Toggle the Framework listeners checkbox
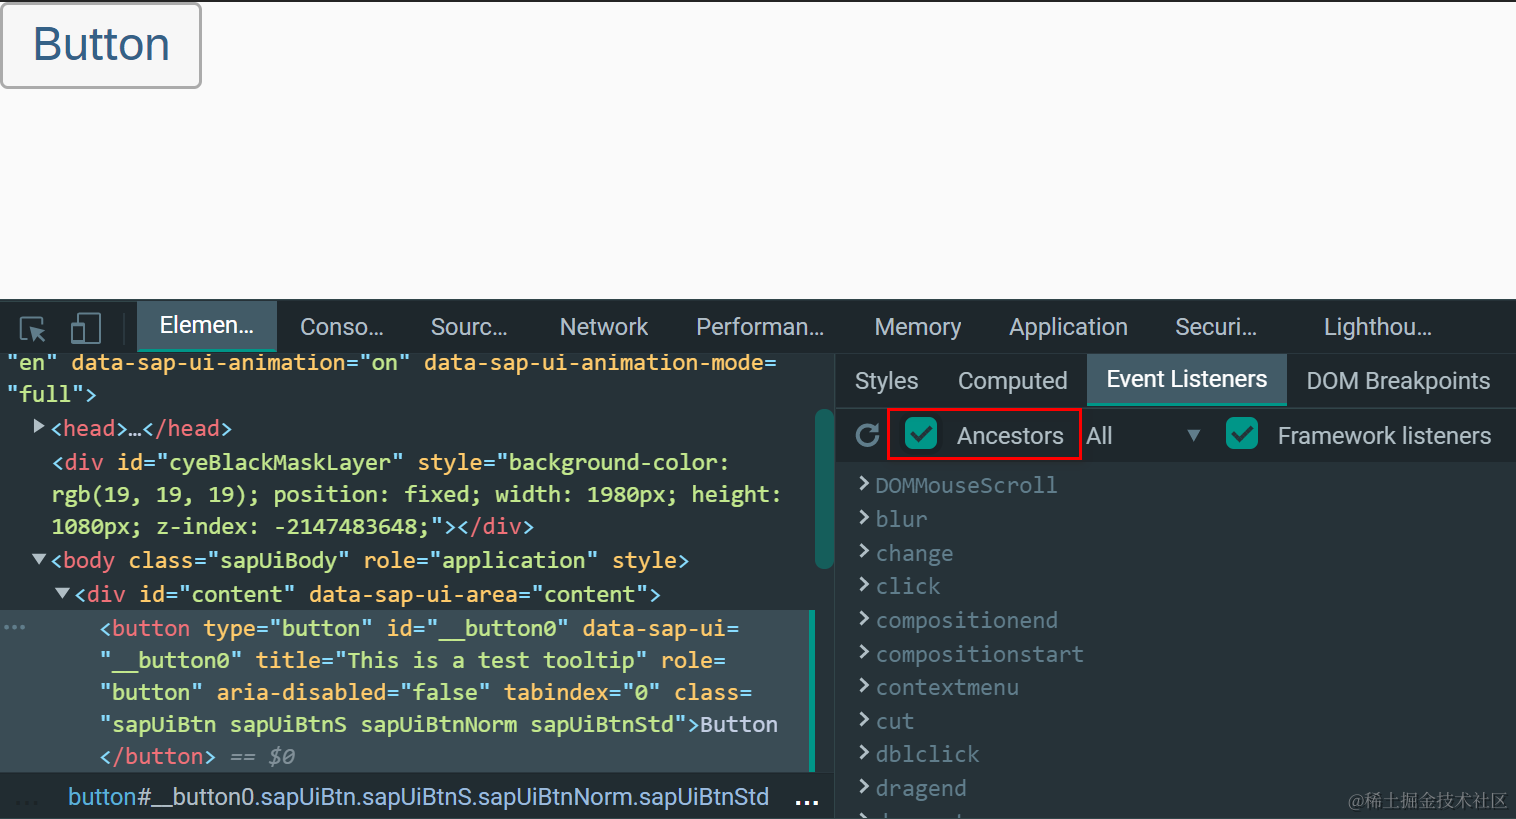 coord(1242,434)
